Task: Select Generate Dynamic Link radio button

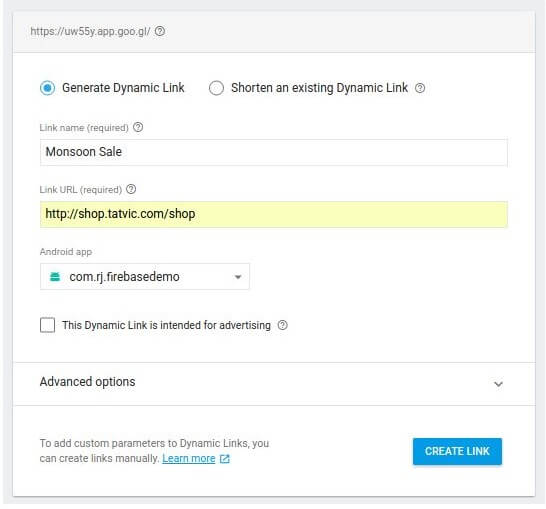Action: click(x=47, y=88)
